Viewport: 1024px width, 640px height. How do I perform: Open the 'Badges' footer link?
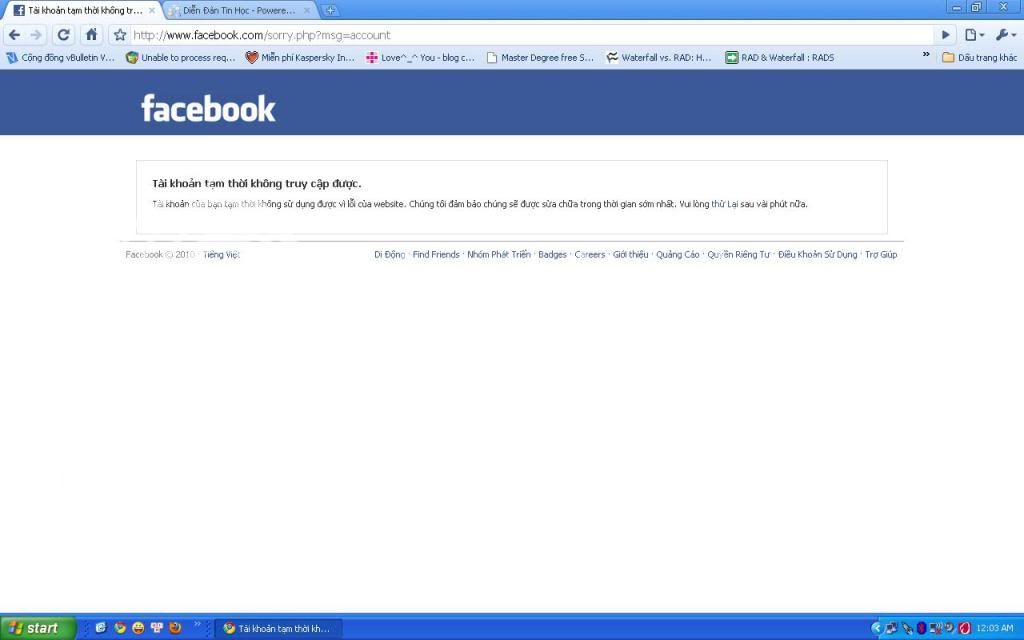[552, 255]
